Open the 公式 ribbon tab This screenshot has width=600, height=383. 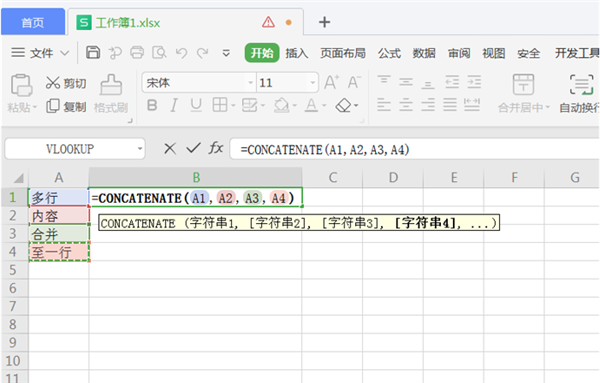click(x=389, y=53)
